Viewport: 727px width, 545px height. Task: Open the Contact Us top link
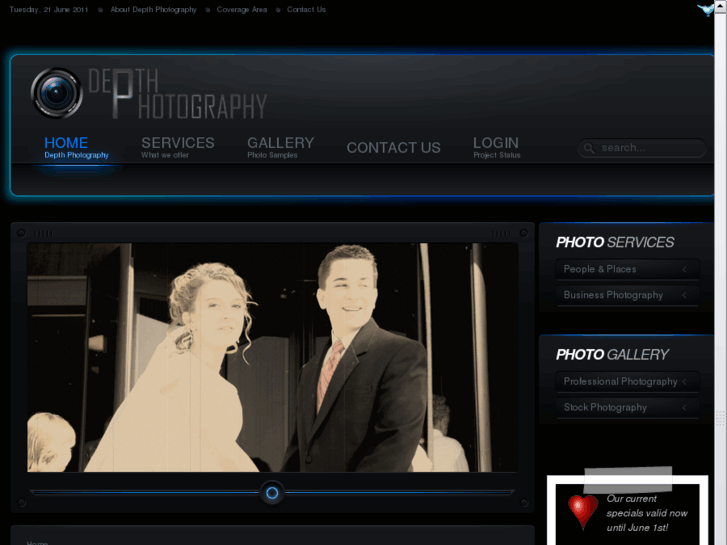tap(306, 9)
